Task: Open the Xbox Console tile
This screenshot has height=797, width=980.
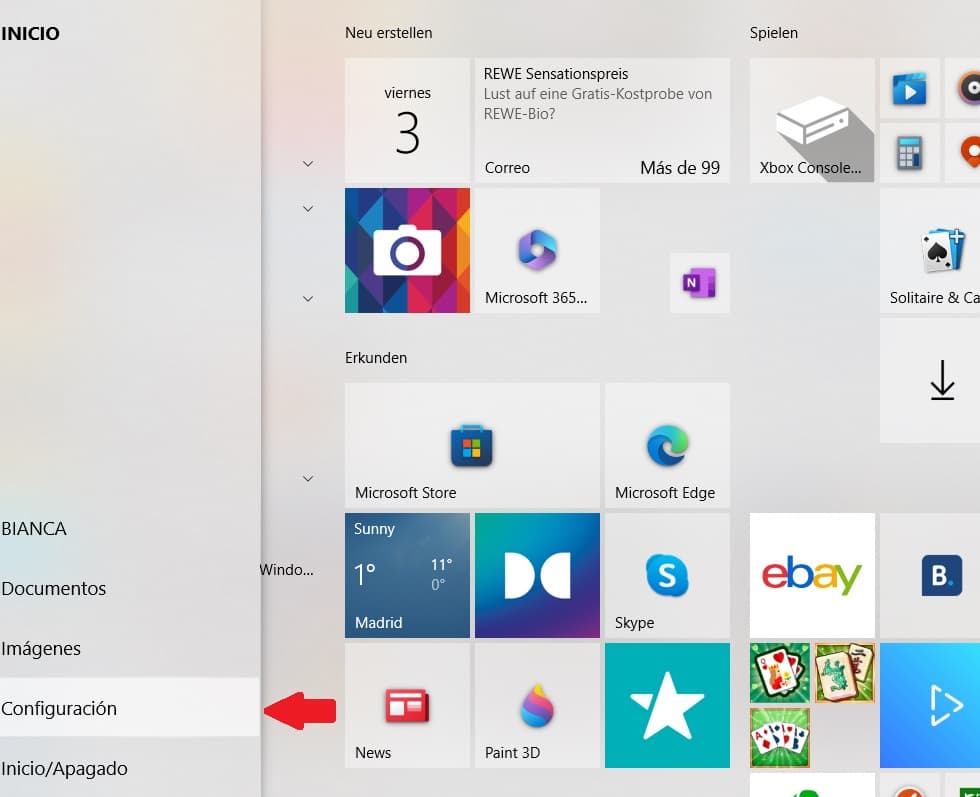Action: [x=812, y=120]
